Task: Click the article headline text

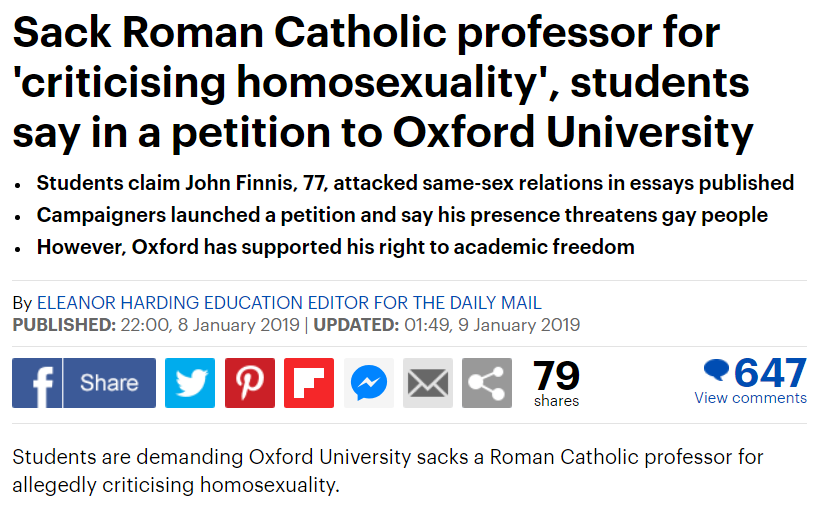Action: pos(383,84)
